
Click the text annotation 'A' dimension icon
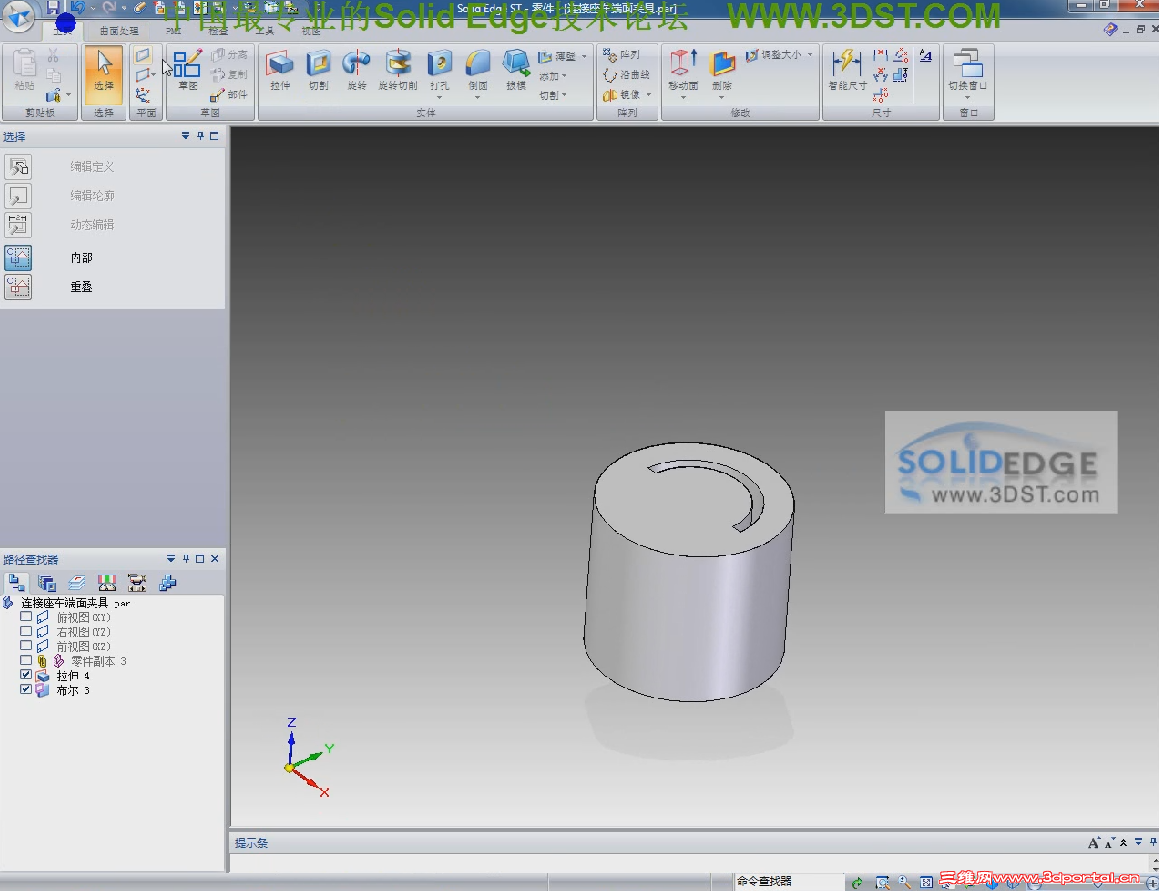pos(925,55)
